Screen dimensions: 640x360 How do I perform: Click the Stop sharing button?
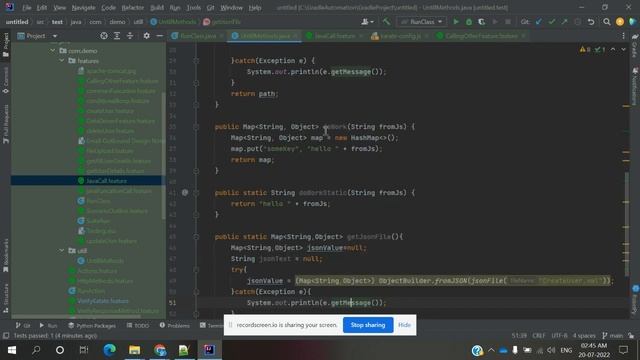click(x=368, y=325)
